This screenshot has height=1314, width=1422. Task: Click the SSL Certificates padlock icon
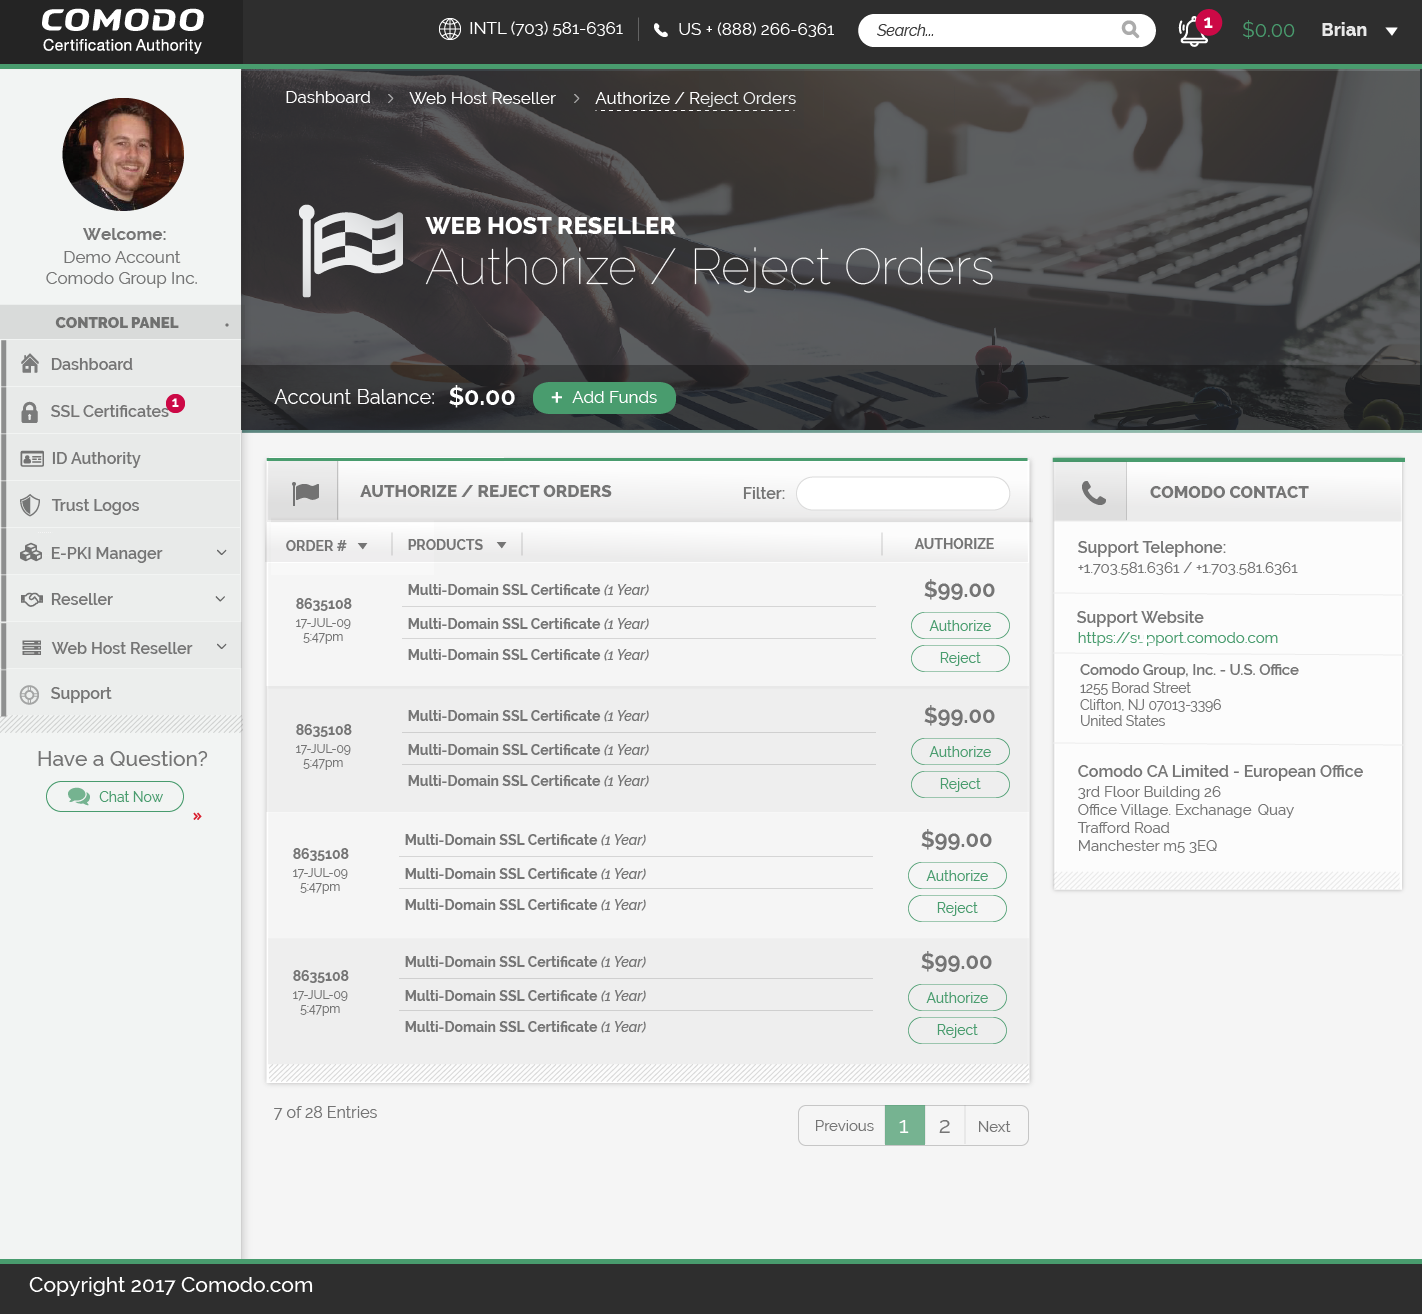[x=30, y=412]
